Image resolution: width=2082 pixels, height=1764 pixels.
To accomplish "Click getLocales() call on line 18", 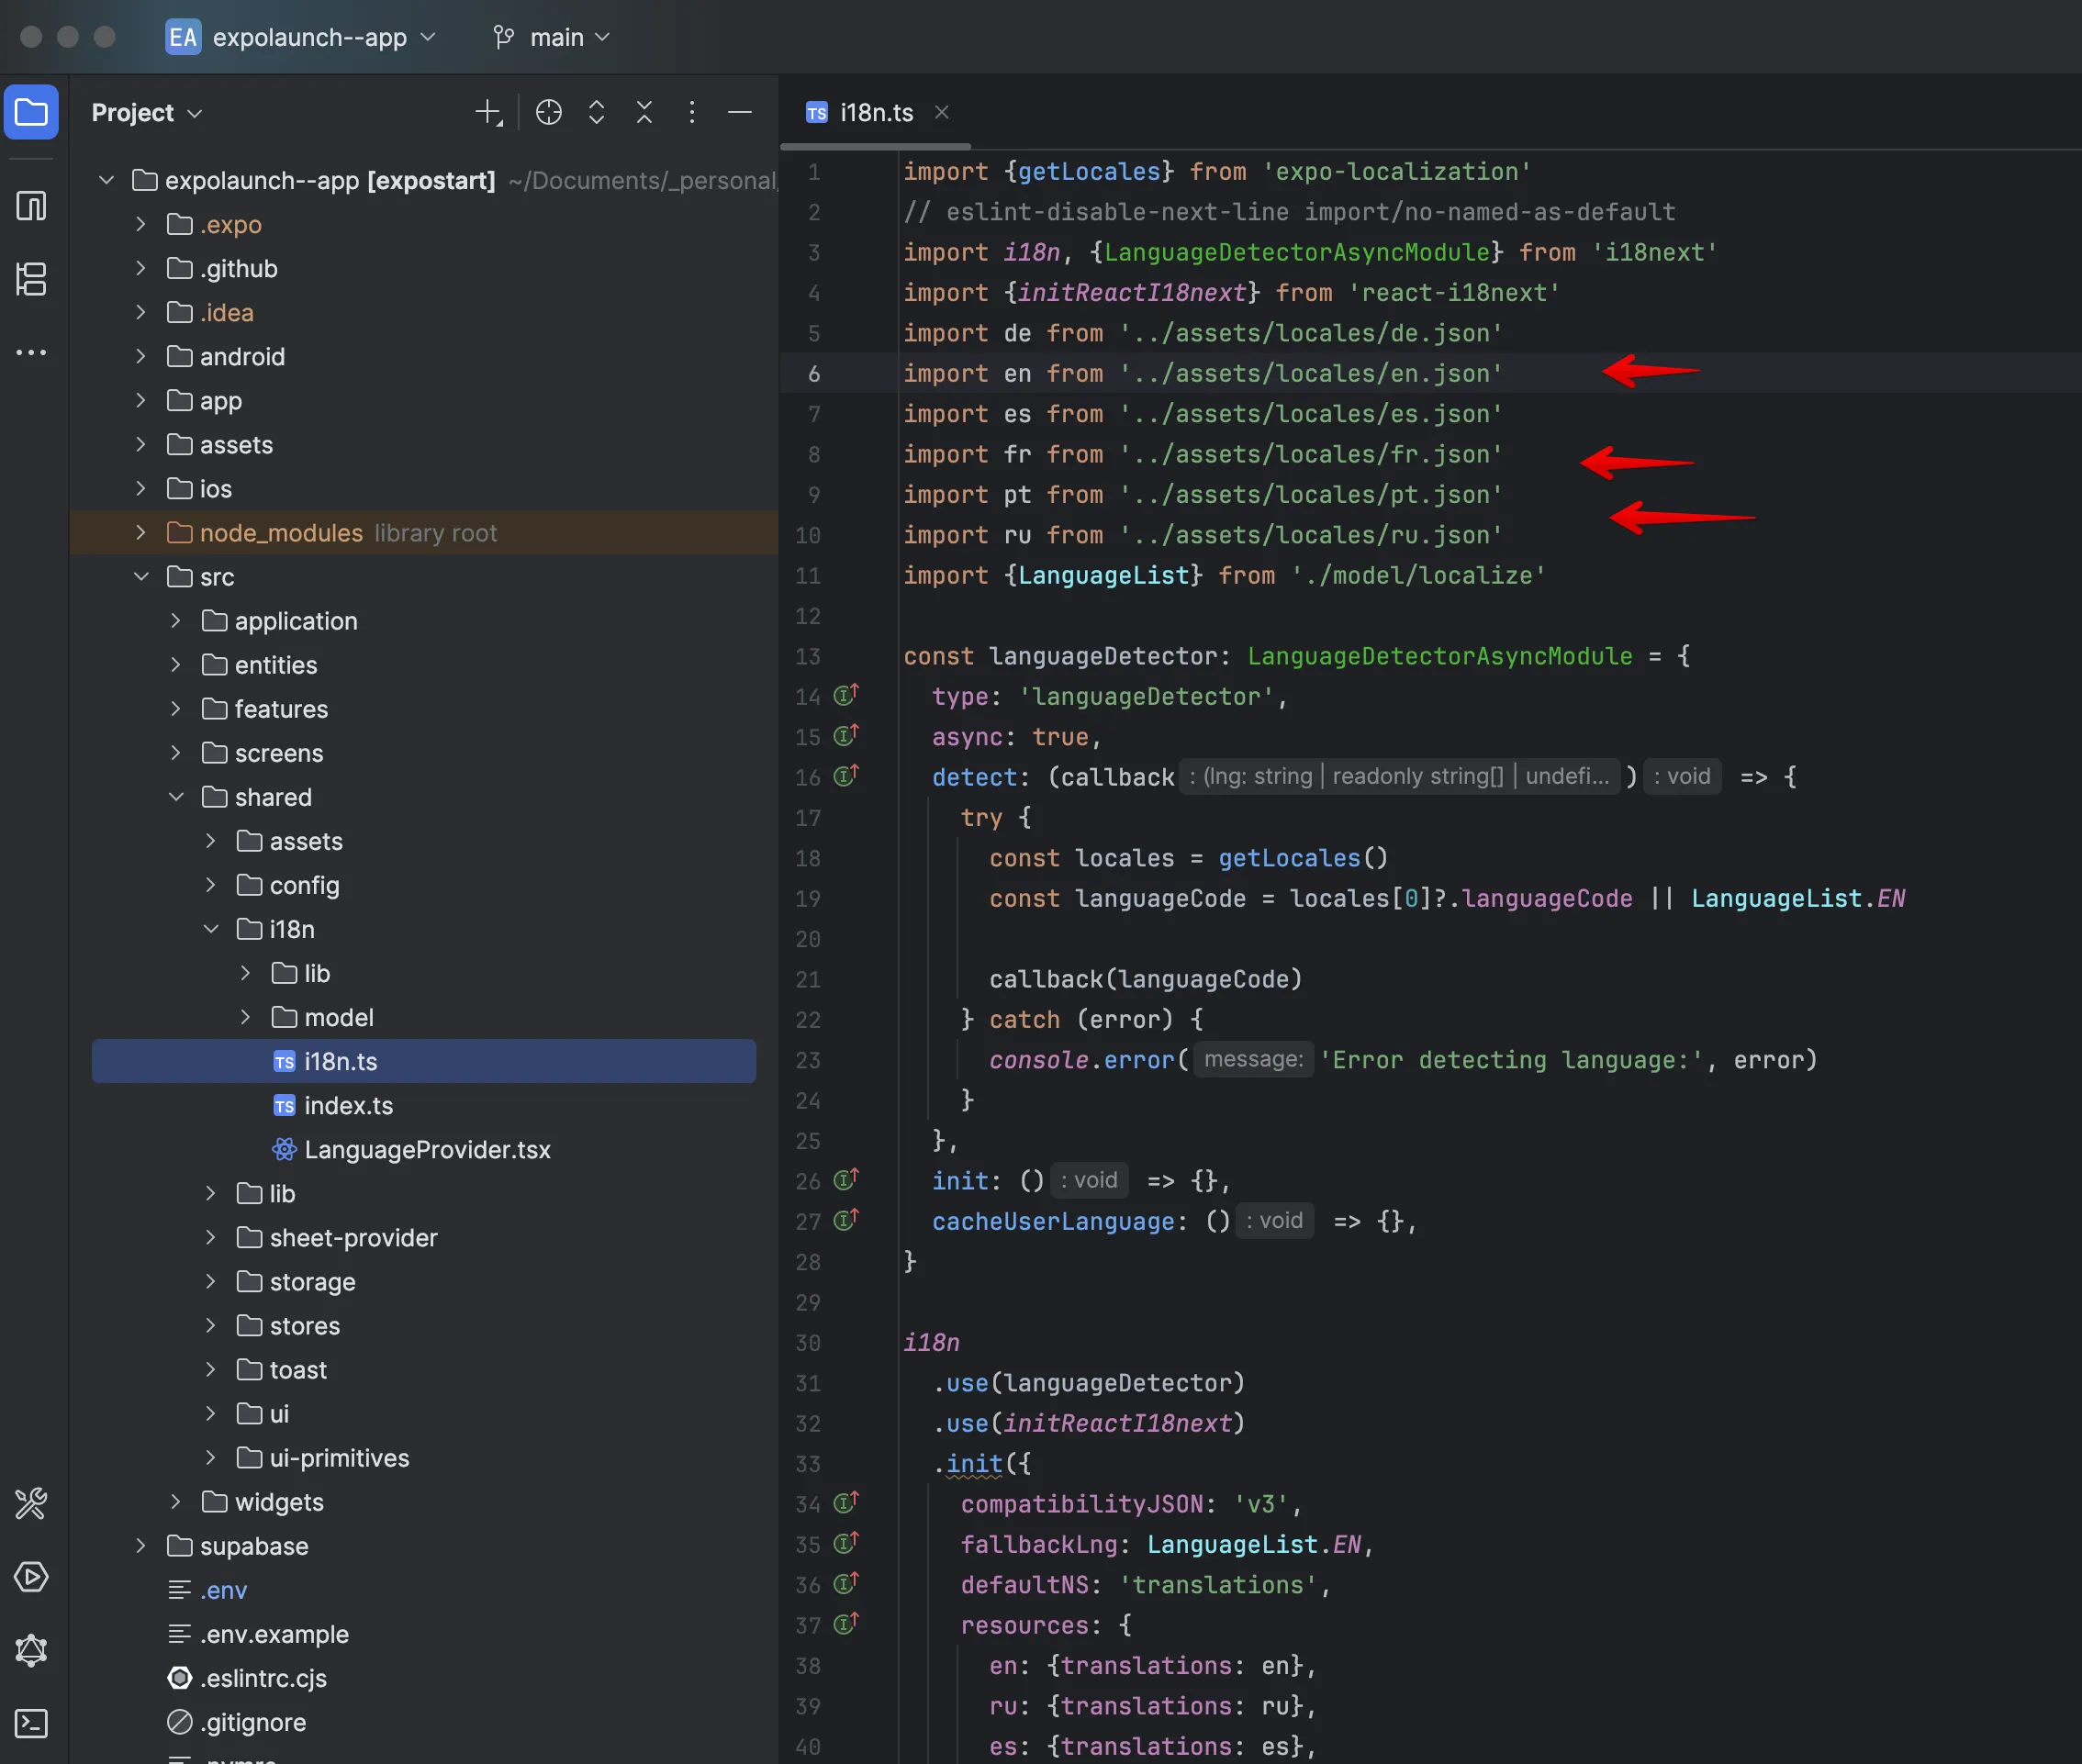I will (x=1302, y=857).
